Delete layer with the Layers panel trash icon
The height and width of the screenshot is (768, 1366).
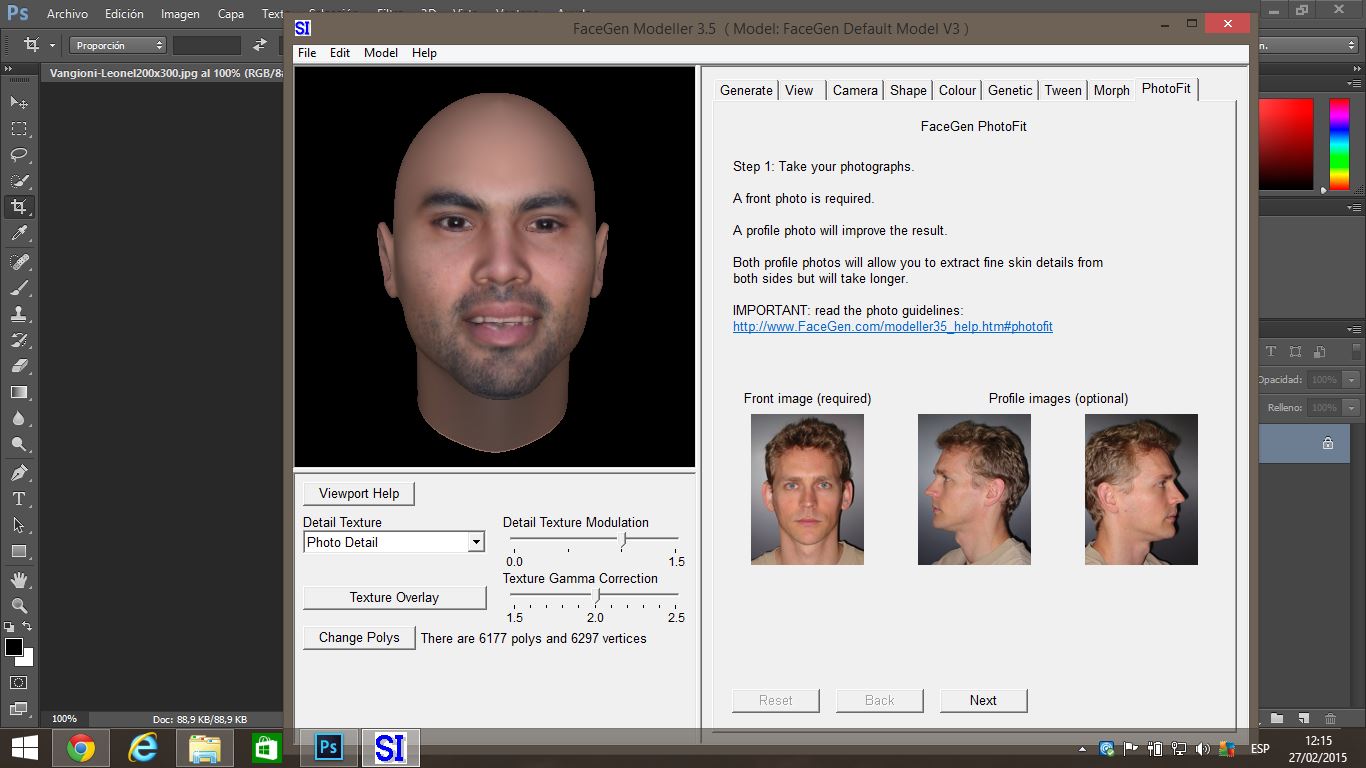(x=1330, y=719)
